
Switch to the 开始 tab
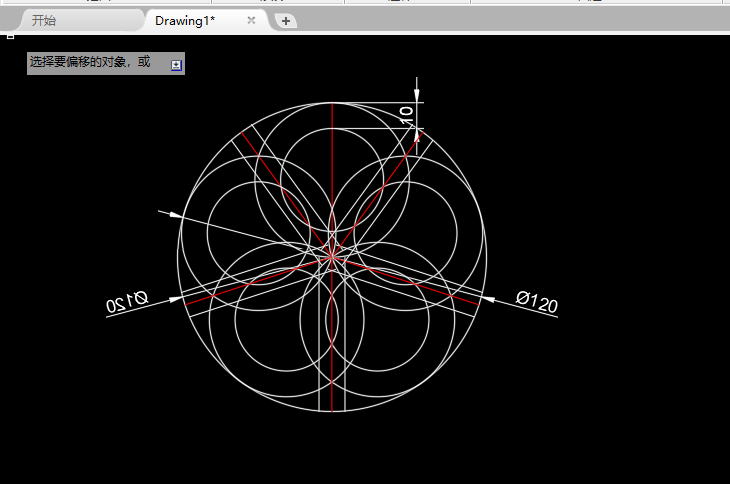[44, 20]
